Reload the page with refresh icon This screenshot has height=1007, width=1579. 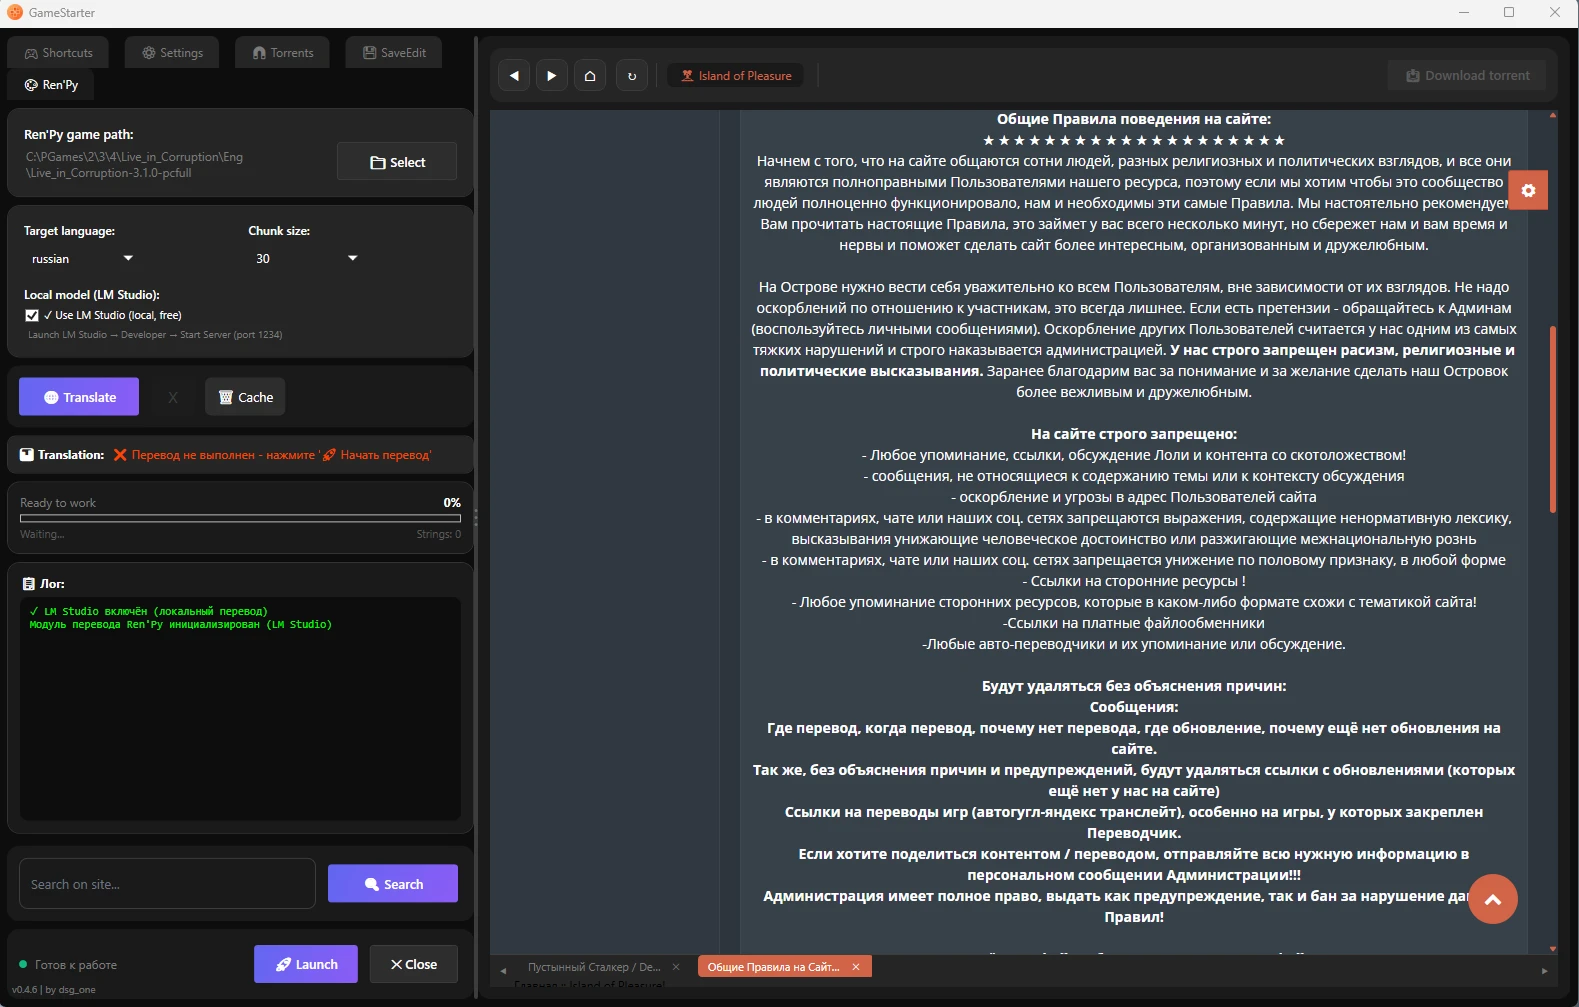(x=631, y=76)
